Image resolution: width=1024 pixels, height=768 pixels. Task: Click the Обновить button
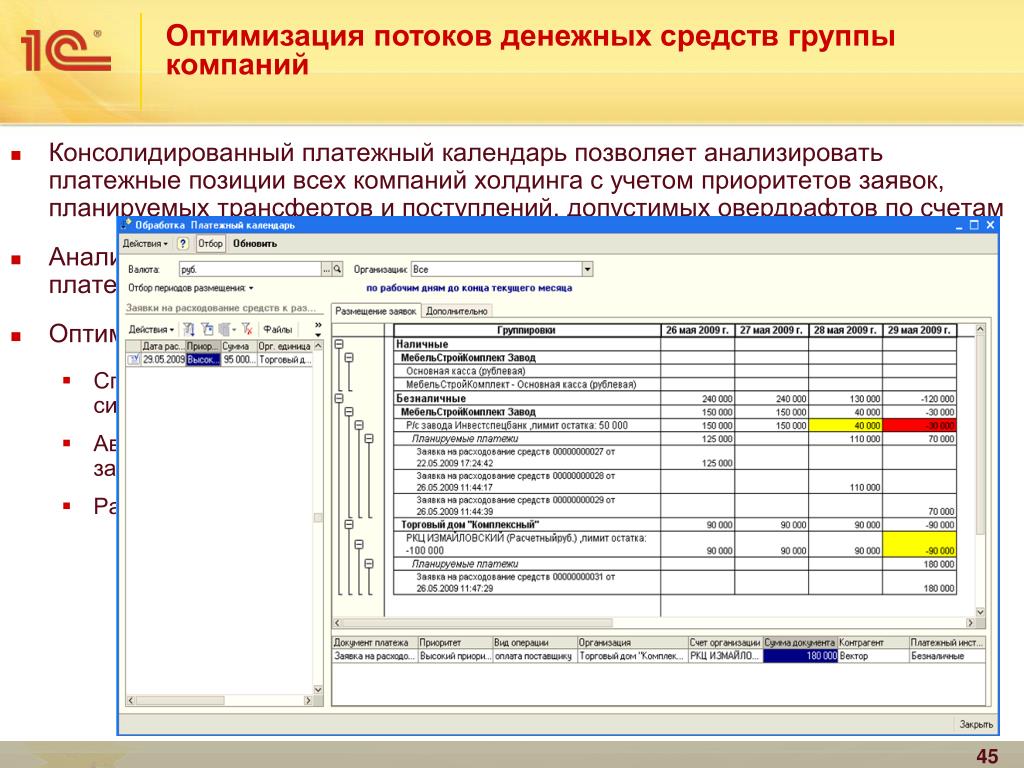pos(255,244)
